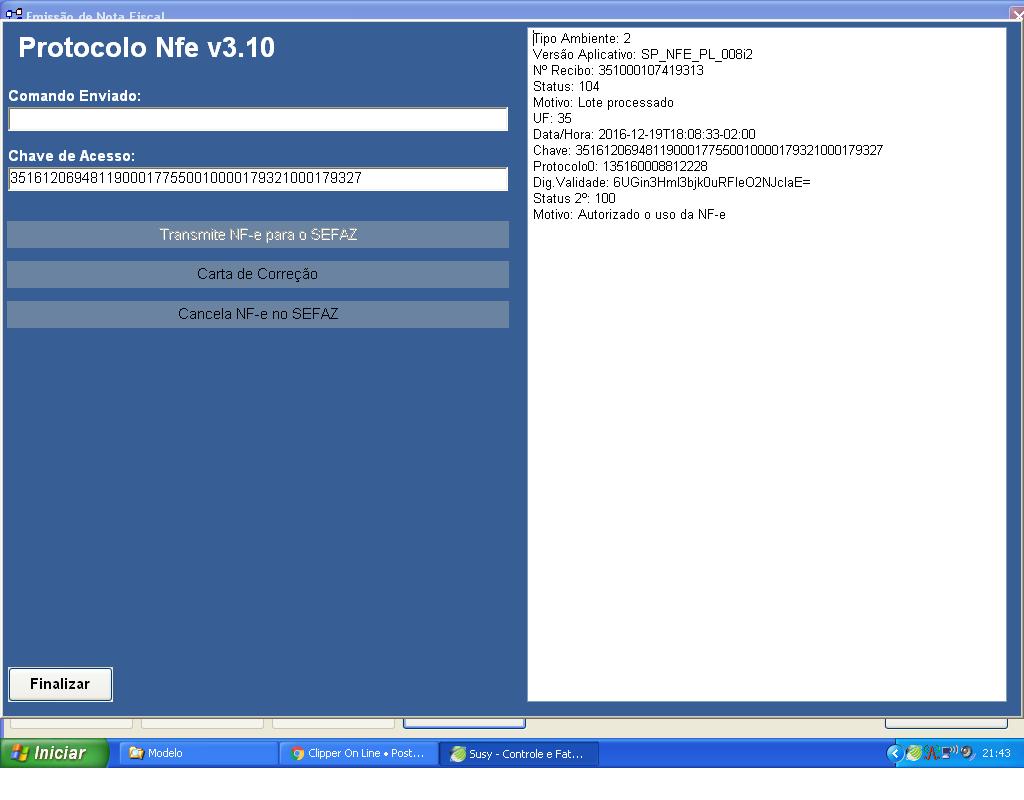Click the red network graph tray icon
Viewport: 1024px width, 800px height.
tap(931, 753)
